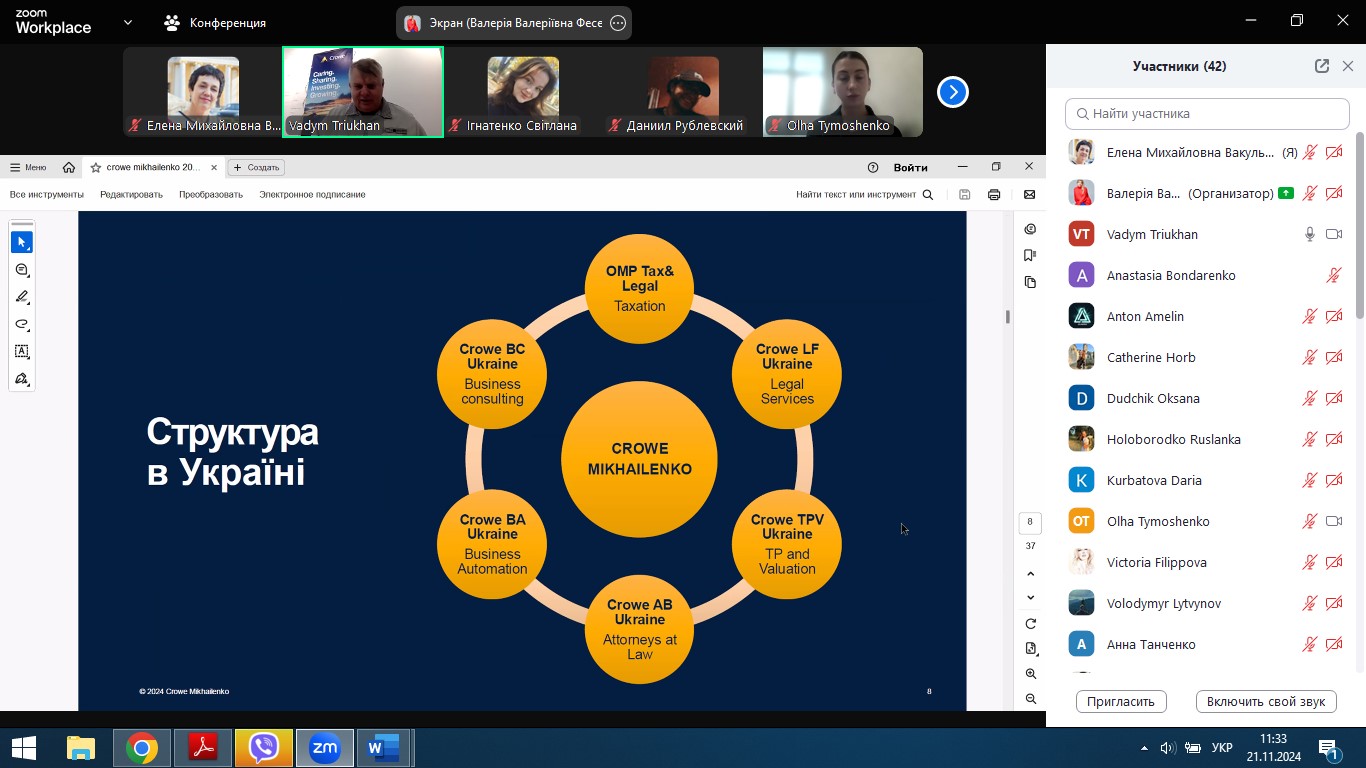Viewport: 1366px width, 768px height.
Task: Toggle Vadym Triukhan's microphone in participants list
Action: pos(1309,234)
